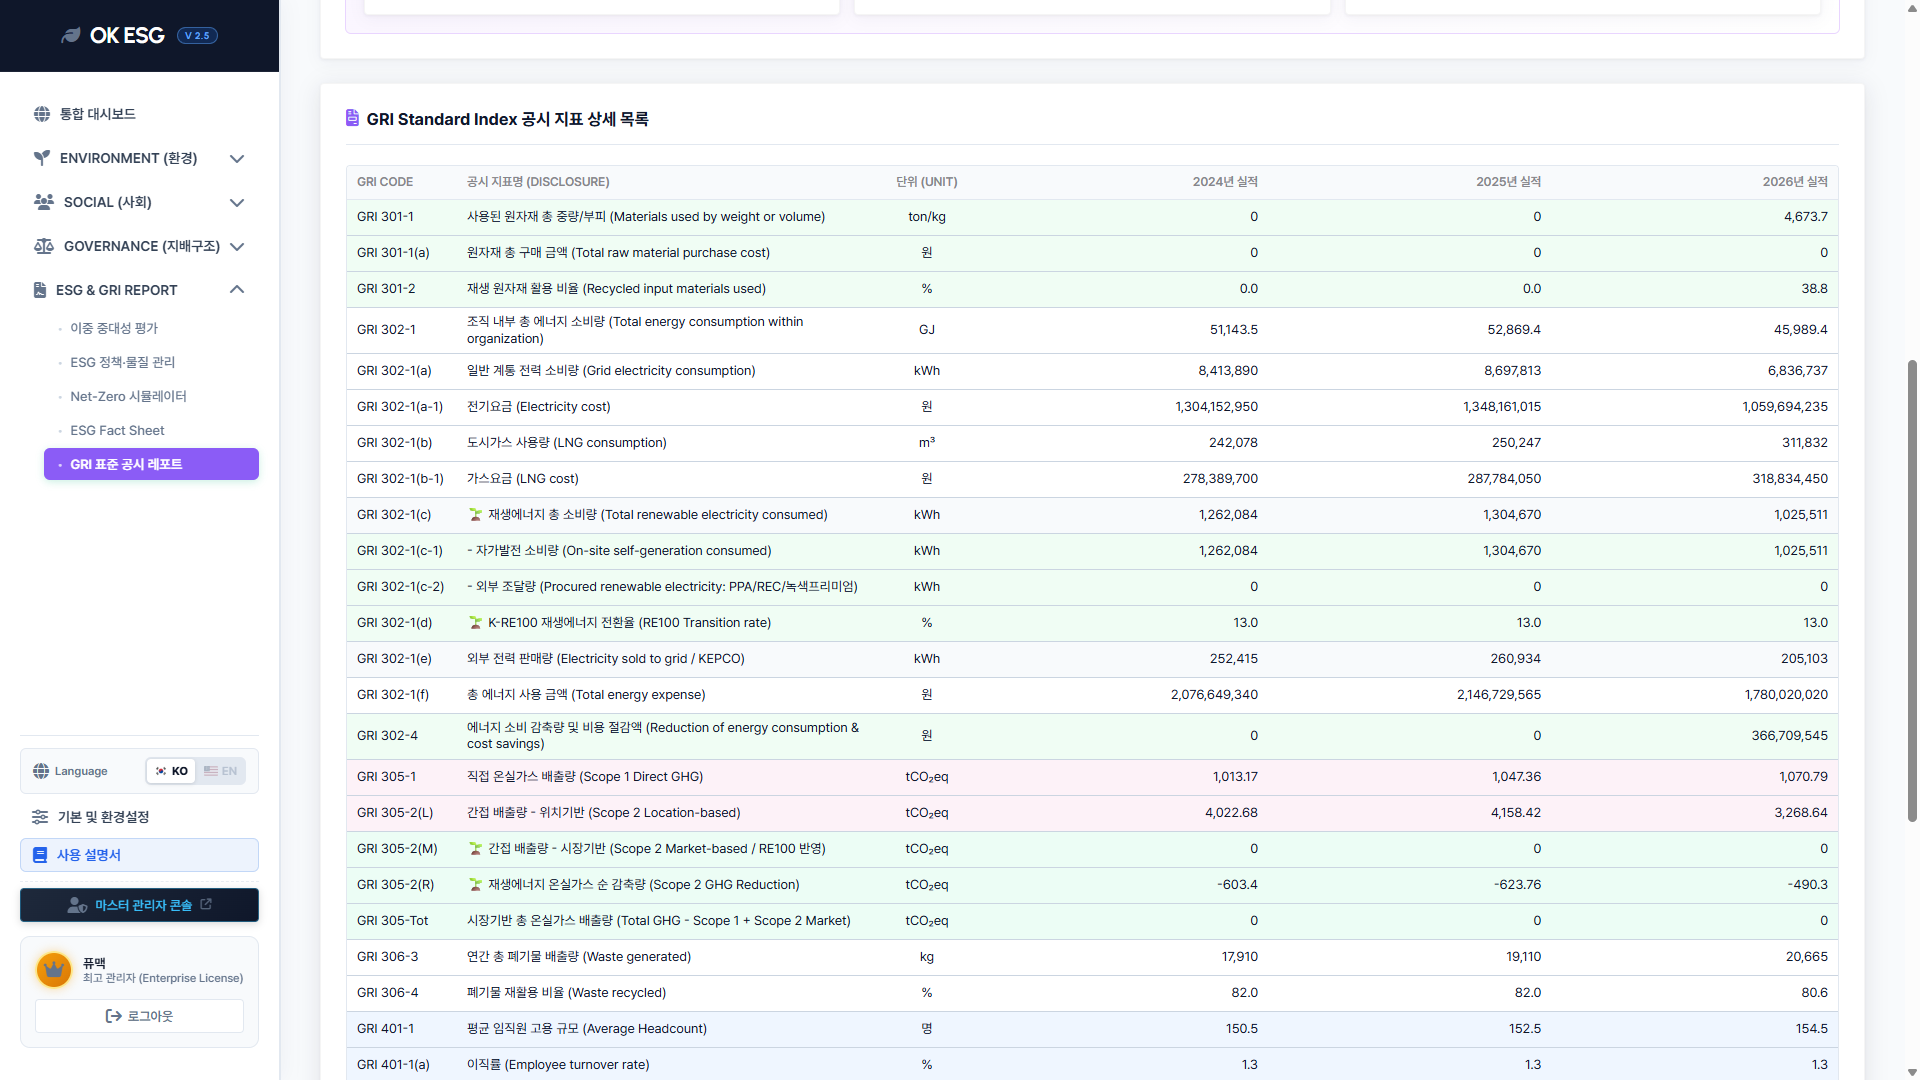Screen dimensions: 1920x1080
Task: Click the 2024년 실적 column header
Action: click(x=1225, y=182)
